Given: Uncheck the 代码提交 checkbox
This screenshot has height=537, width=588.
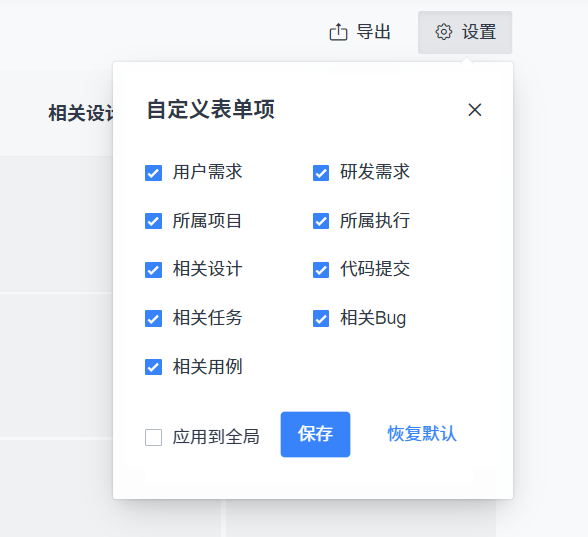Looking at the screenshot, I should click(x=321, y=270).
